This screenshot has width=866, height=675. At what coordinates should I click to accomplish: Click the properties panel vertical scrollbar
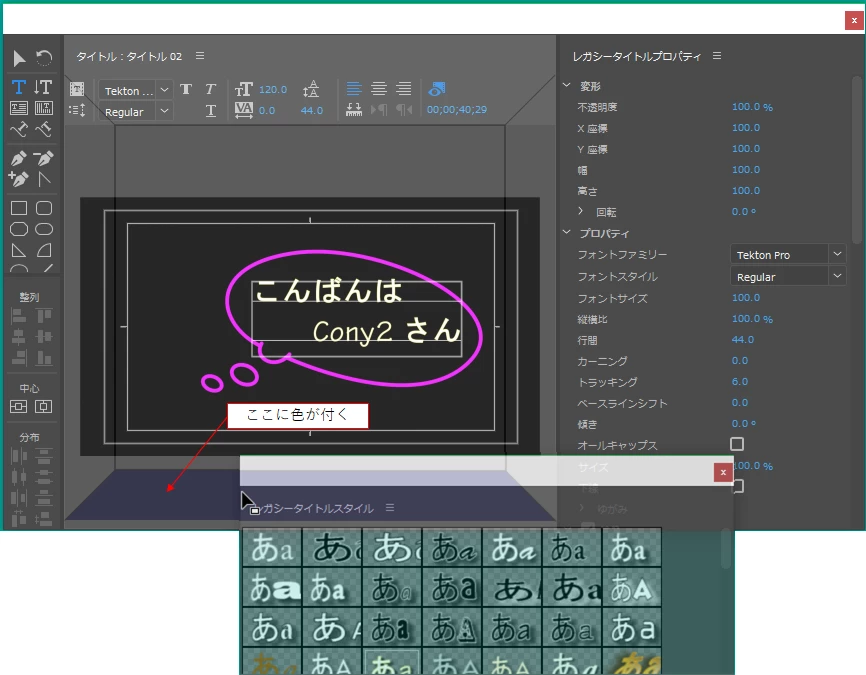point(857,160)
